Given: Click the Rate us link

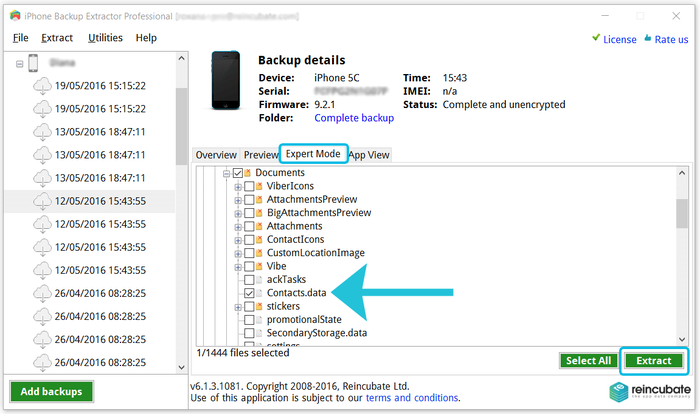Looking at the screenshot, I should click(671, 39).
